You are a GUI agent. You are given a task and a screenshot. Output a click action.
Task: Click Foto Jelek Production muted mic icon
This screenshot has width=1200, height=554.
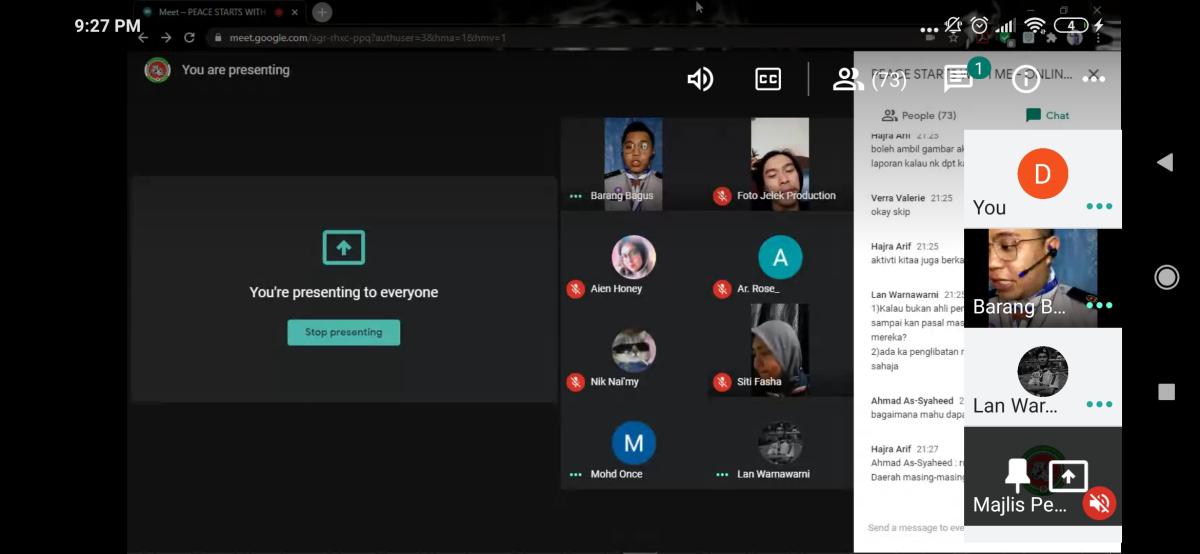(722, 196)
